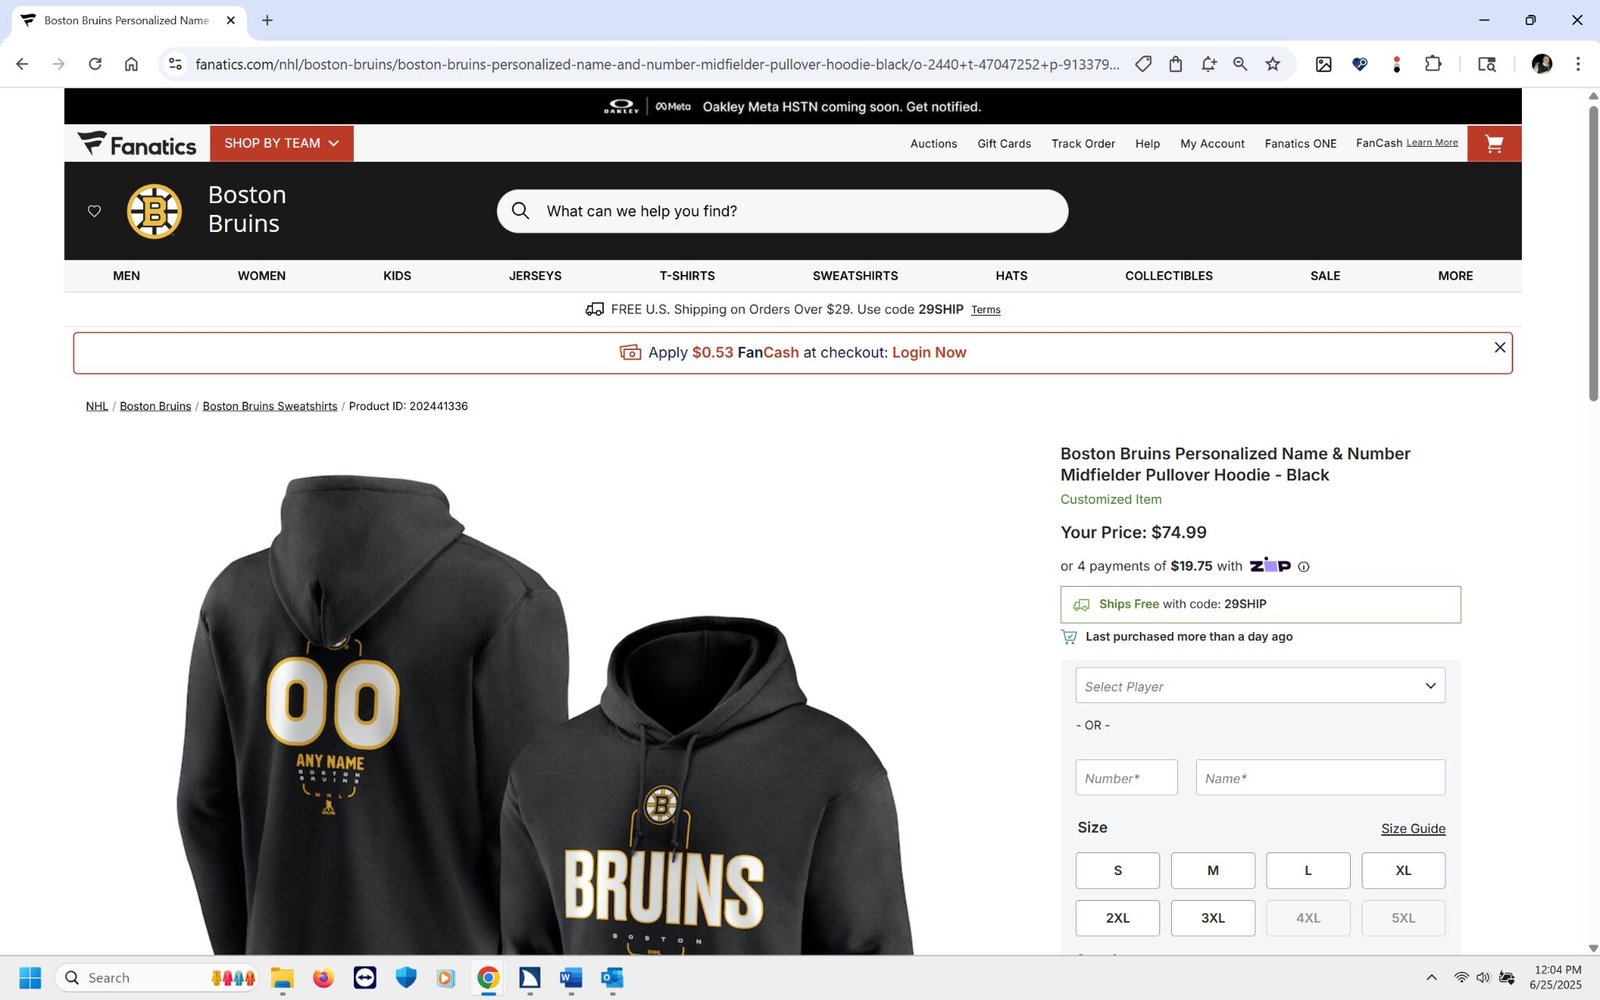Image resolution: width=1600 pixels, height=1000 pixels.
Task: Click the search magnifier icon
Action: (520, 211)
